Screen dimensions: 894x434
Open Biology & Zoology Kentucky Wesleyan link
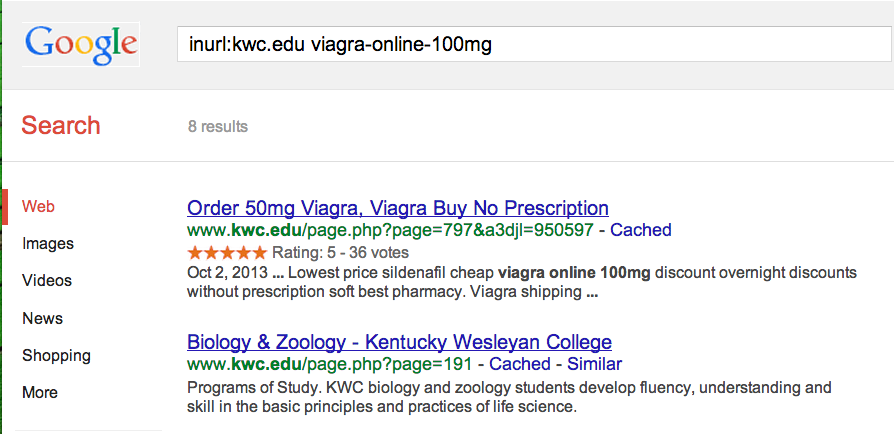[399, 342]
